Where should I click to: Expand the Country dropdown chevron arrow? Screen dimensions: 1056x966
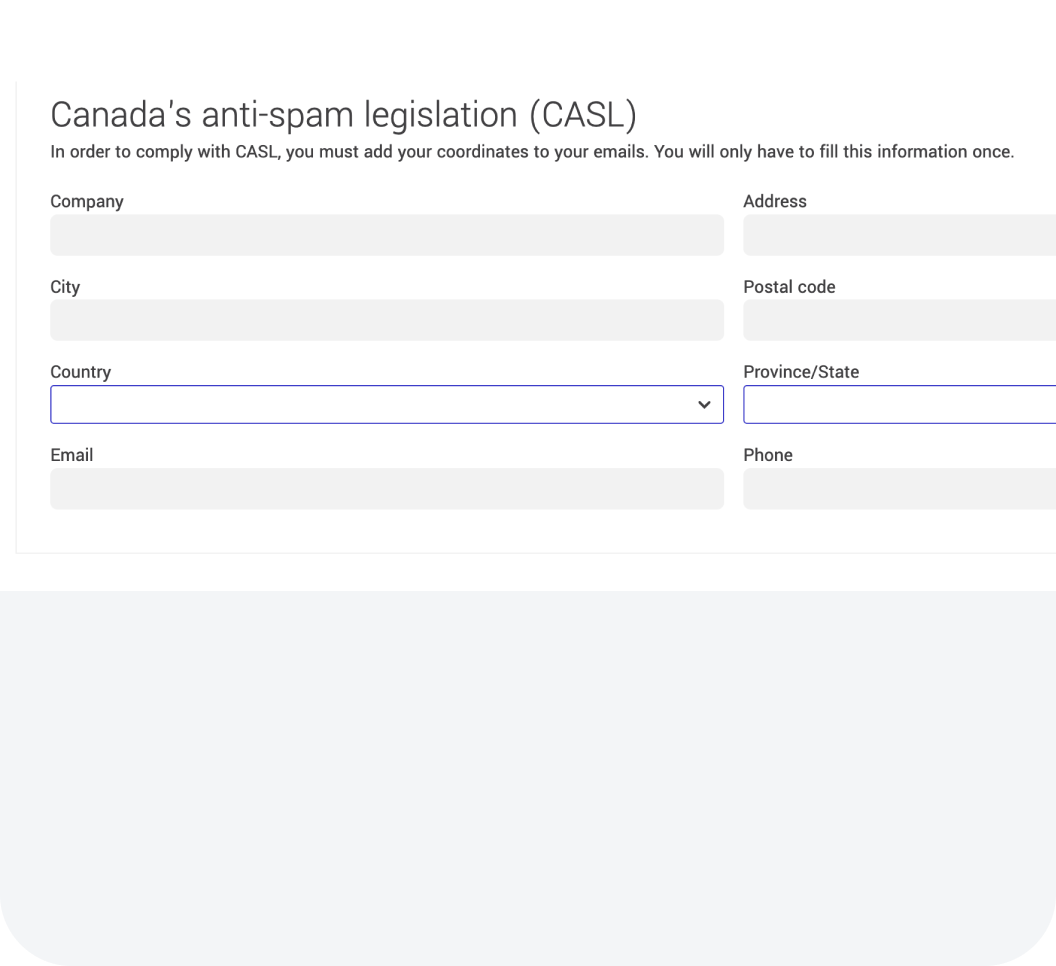(704, 405)
